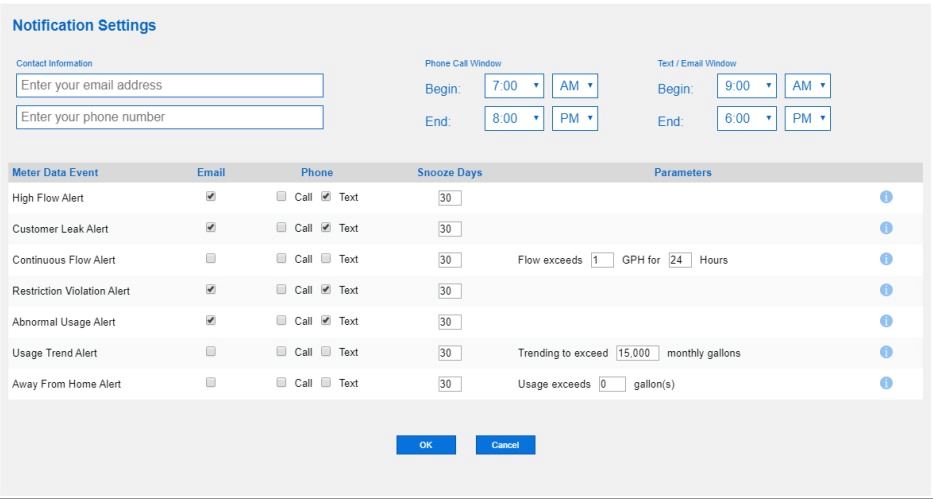Screen dimensions: 933x499
Task: Open Phone Call Window Begin time dropdown
Action: point(515,87)
